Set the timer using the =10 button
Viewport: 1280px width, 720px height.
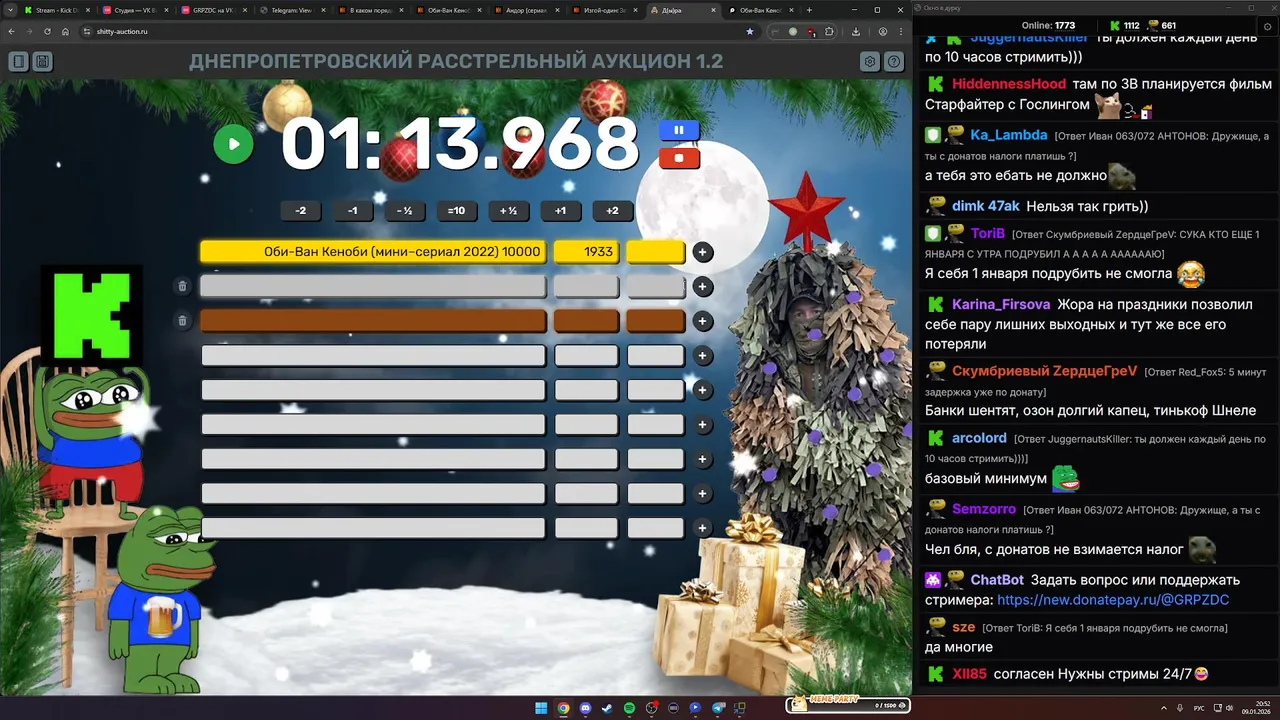(x=457, y=211)
